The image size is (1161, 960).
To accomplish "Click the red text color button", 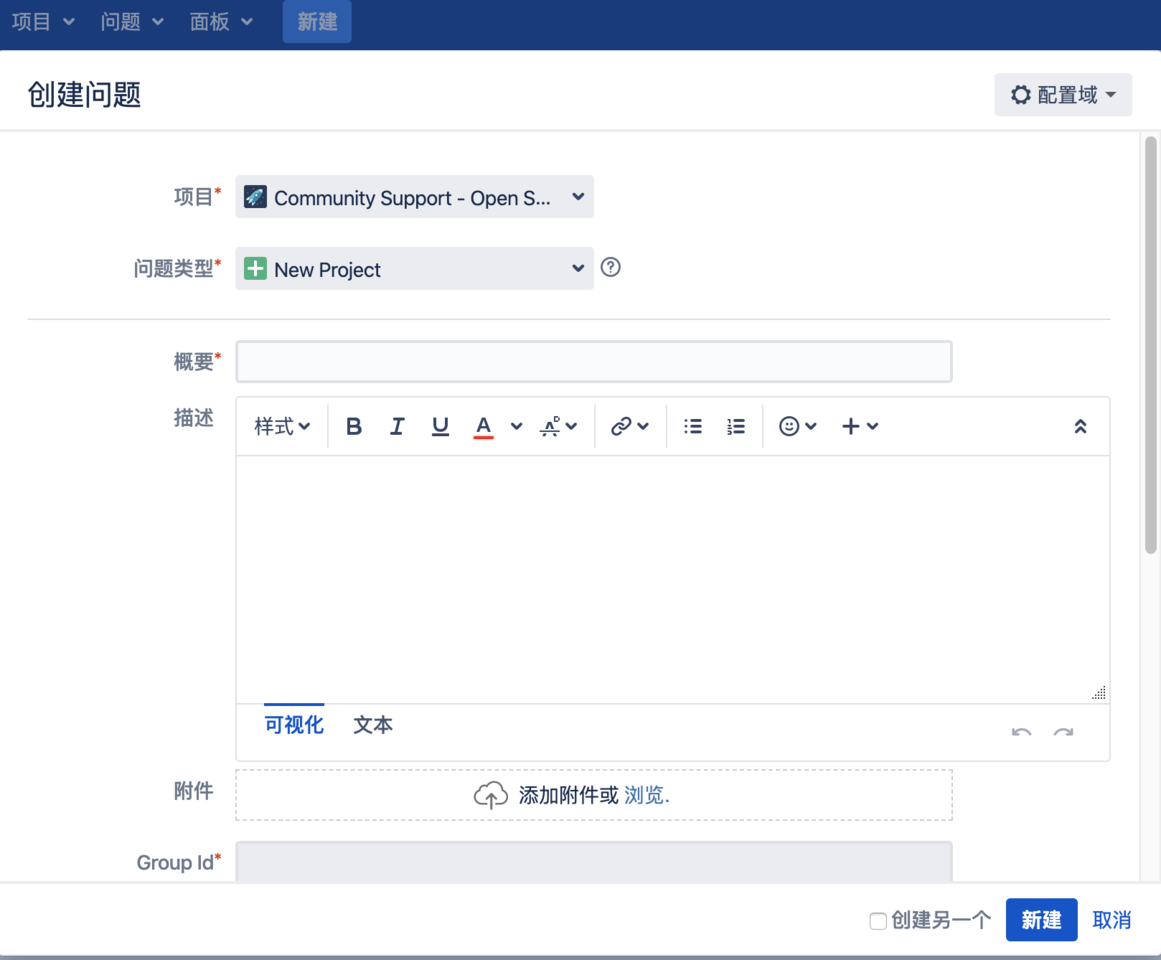I will pos(484,426).
